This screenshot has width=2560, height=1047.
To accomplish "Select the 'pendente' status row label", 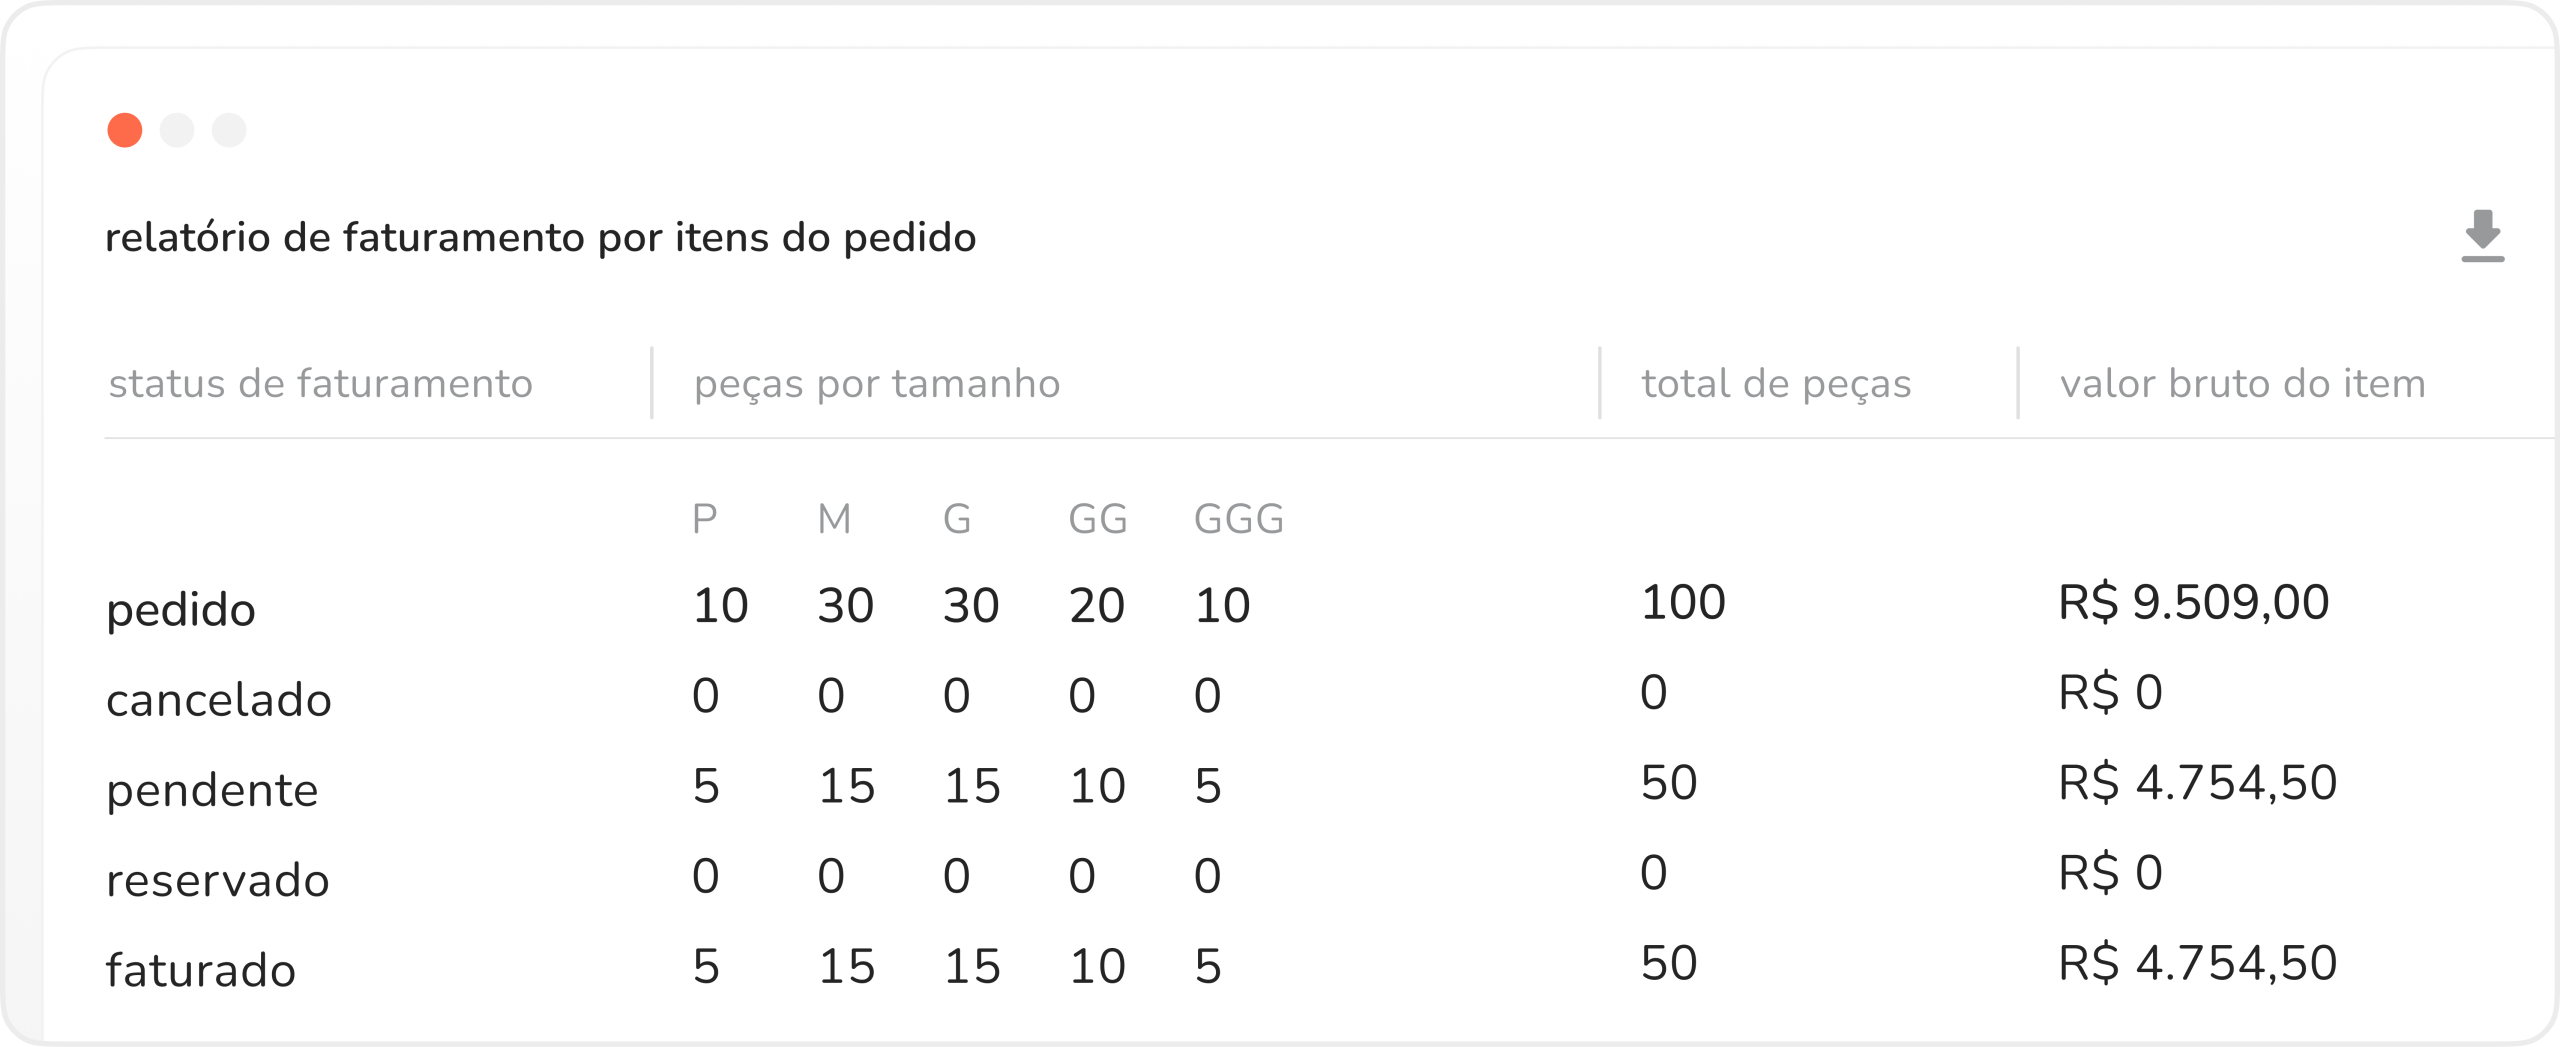I will coord(212,790).
